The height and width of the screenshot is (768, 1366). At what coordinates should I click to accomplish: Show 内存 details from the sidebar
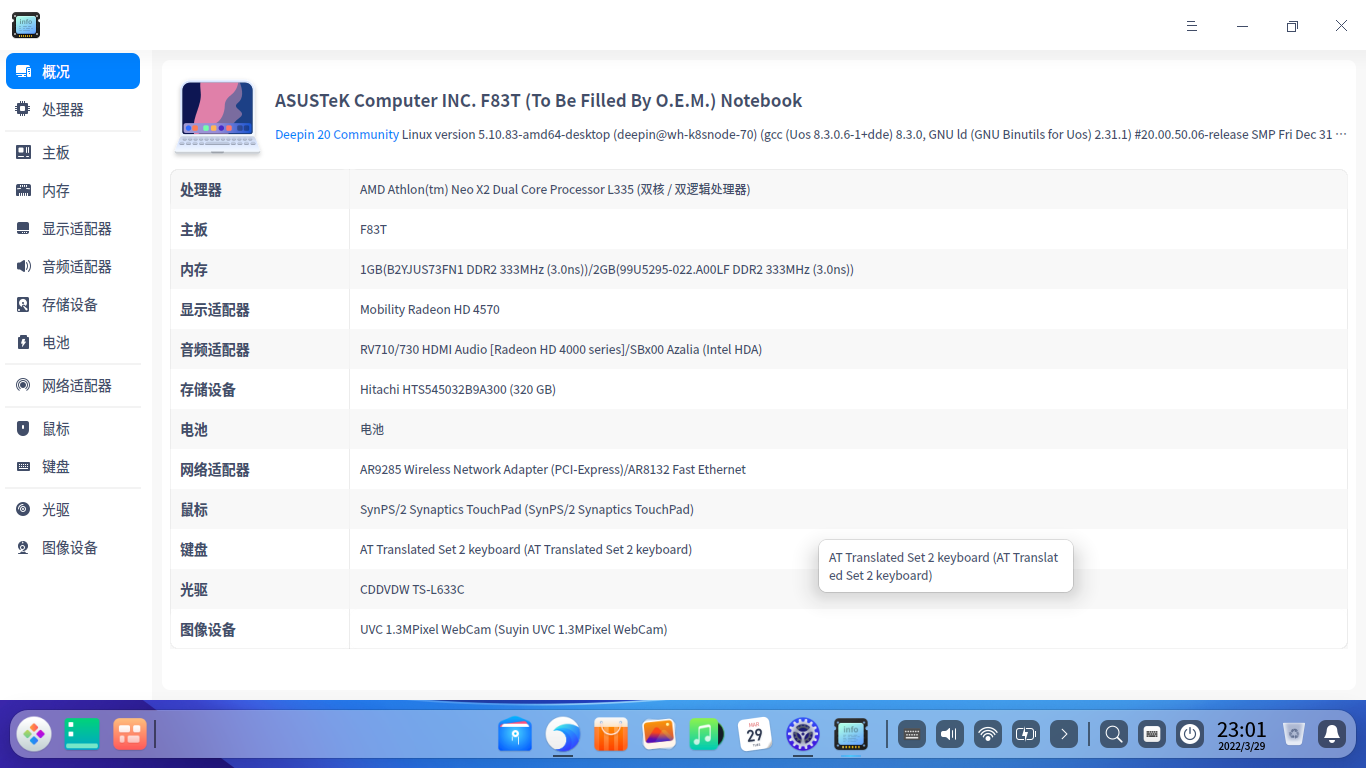tap(73, 190)
